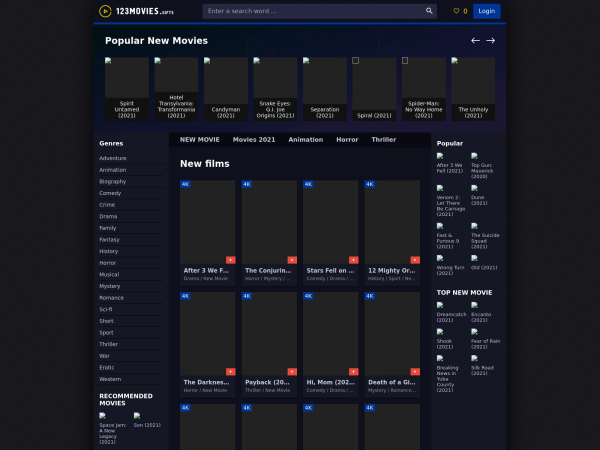
Task: Open the Thriller tab
Action: pos(383,140)
